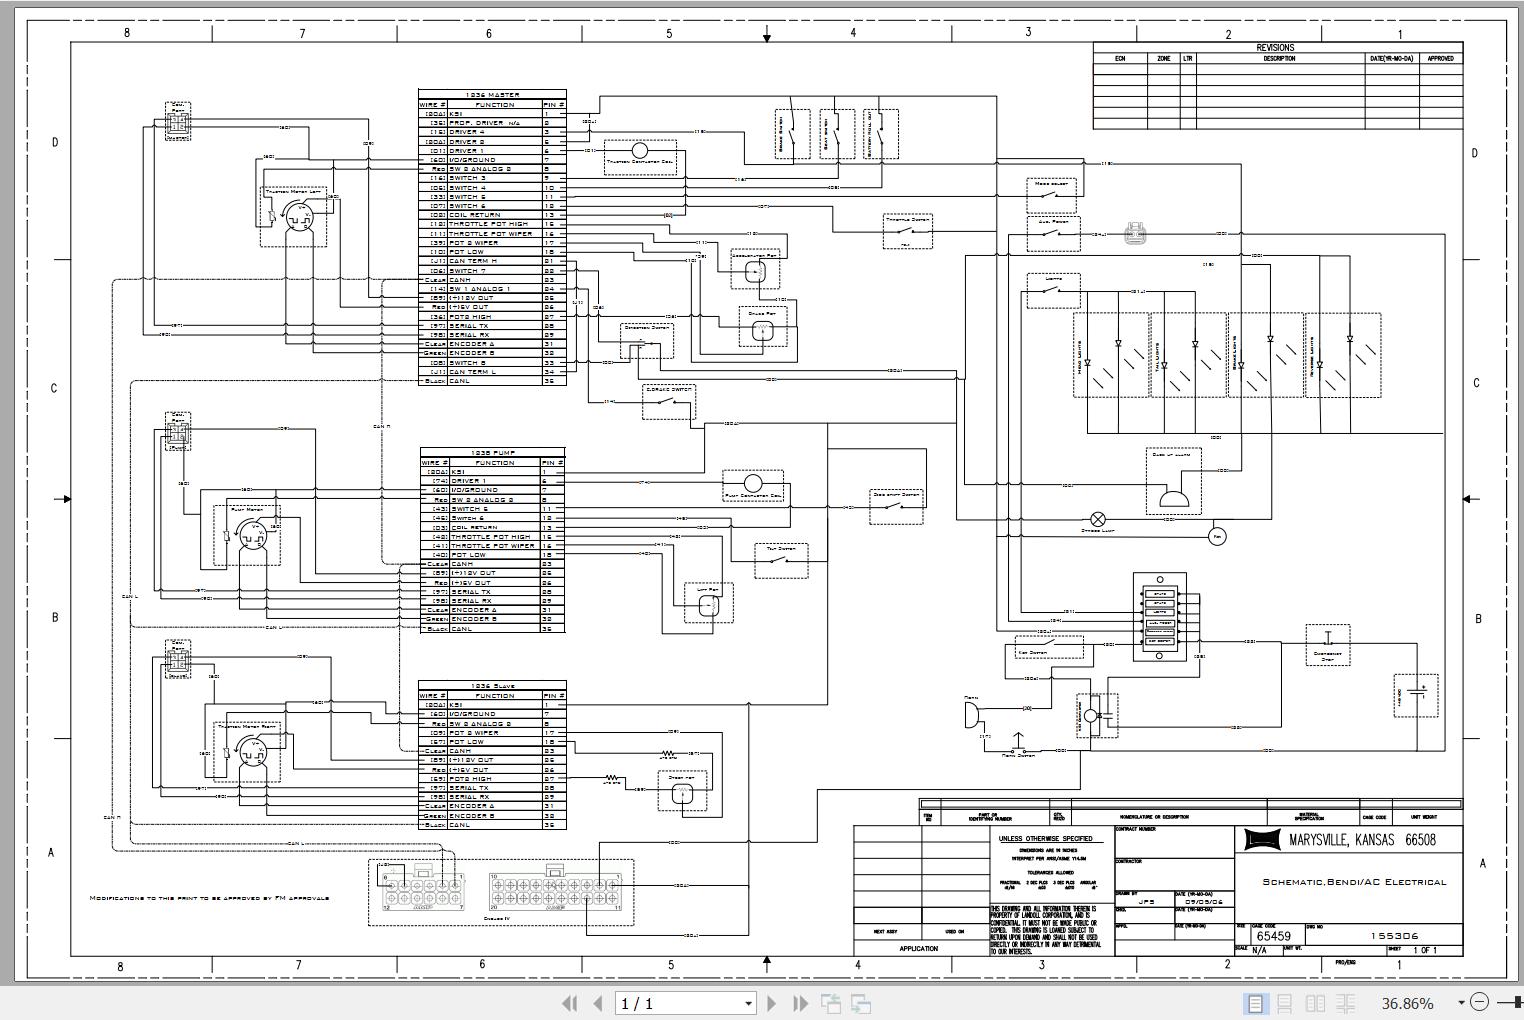Open the page number dropdown
The width and height of the screenshot is (1524, 1020).
(746, 1002)
